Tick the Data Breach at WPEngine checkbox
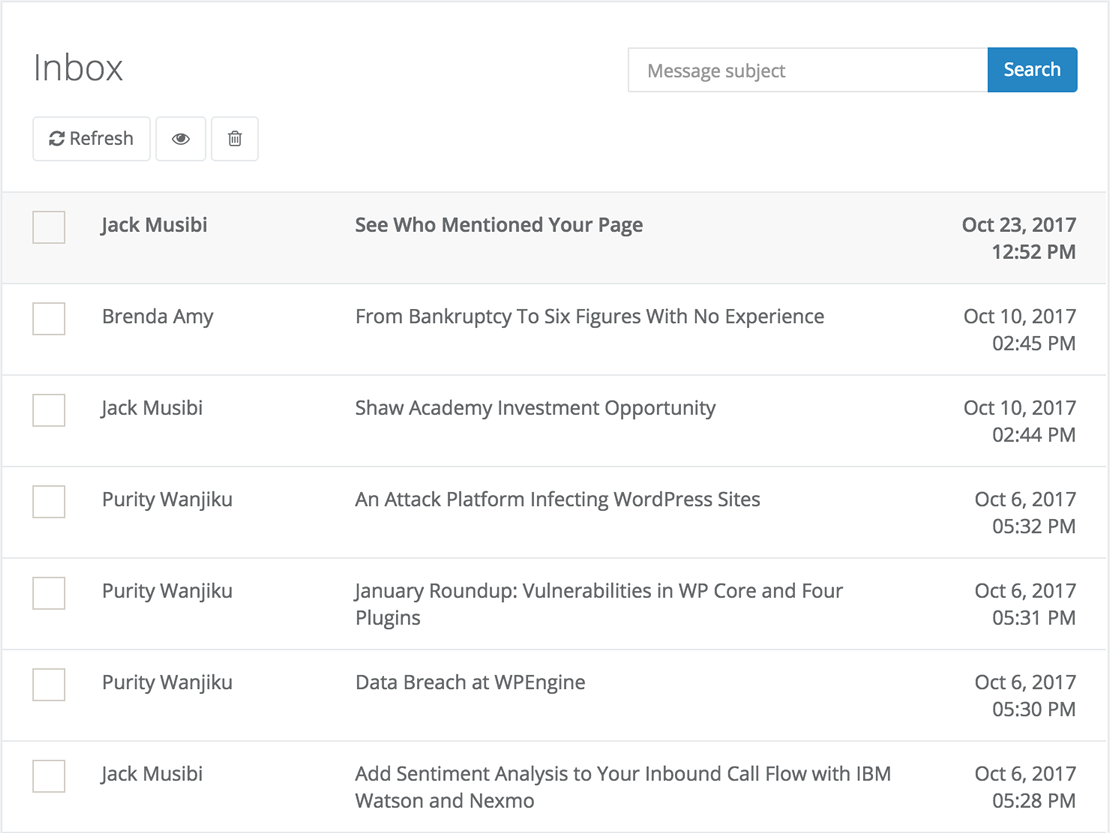 pos(49,684)
